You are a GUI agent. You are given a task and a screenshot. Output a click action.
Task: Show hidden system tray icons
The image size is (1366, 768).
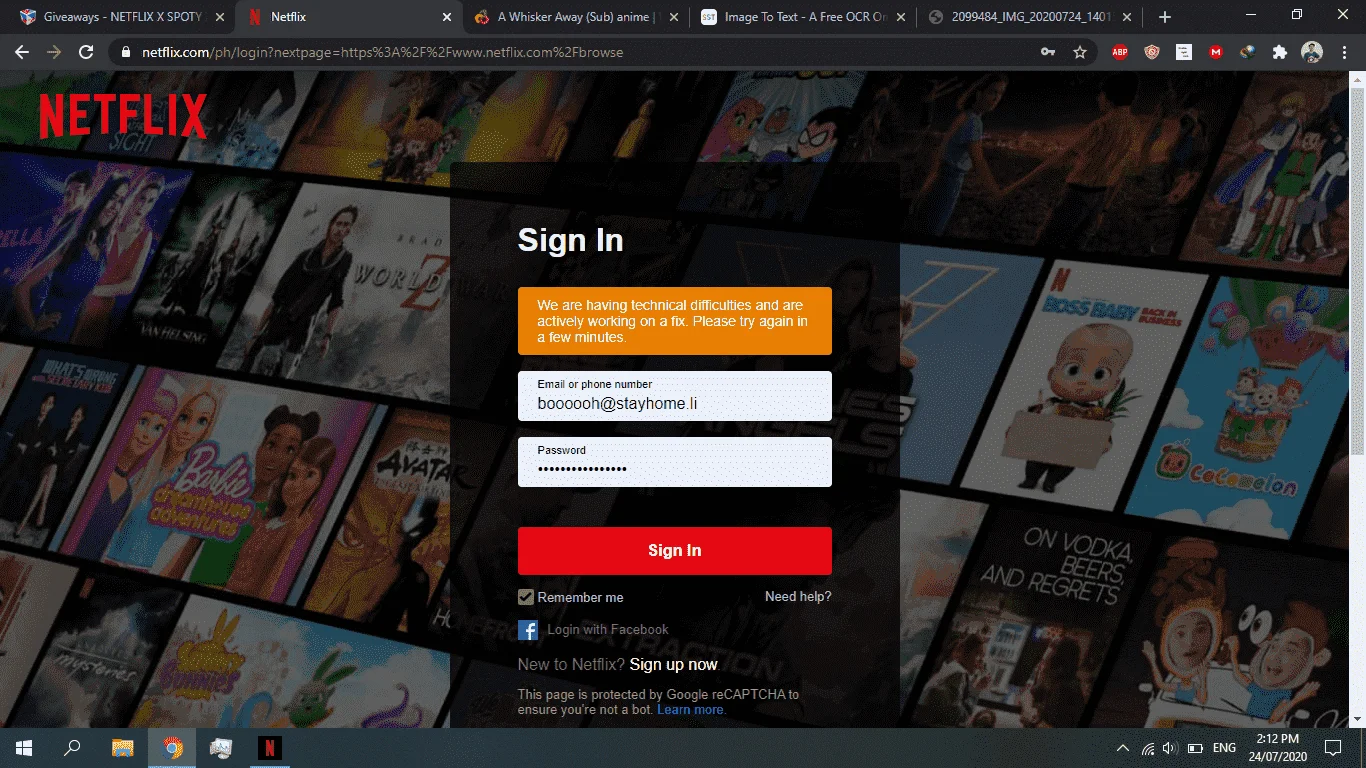[1122, 748]
